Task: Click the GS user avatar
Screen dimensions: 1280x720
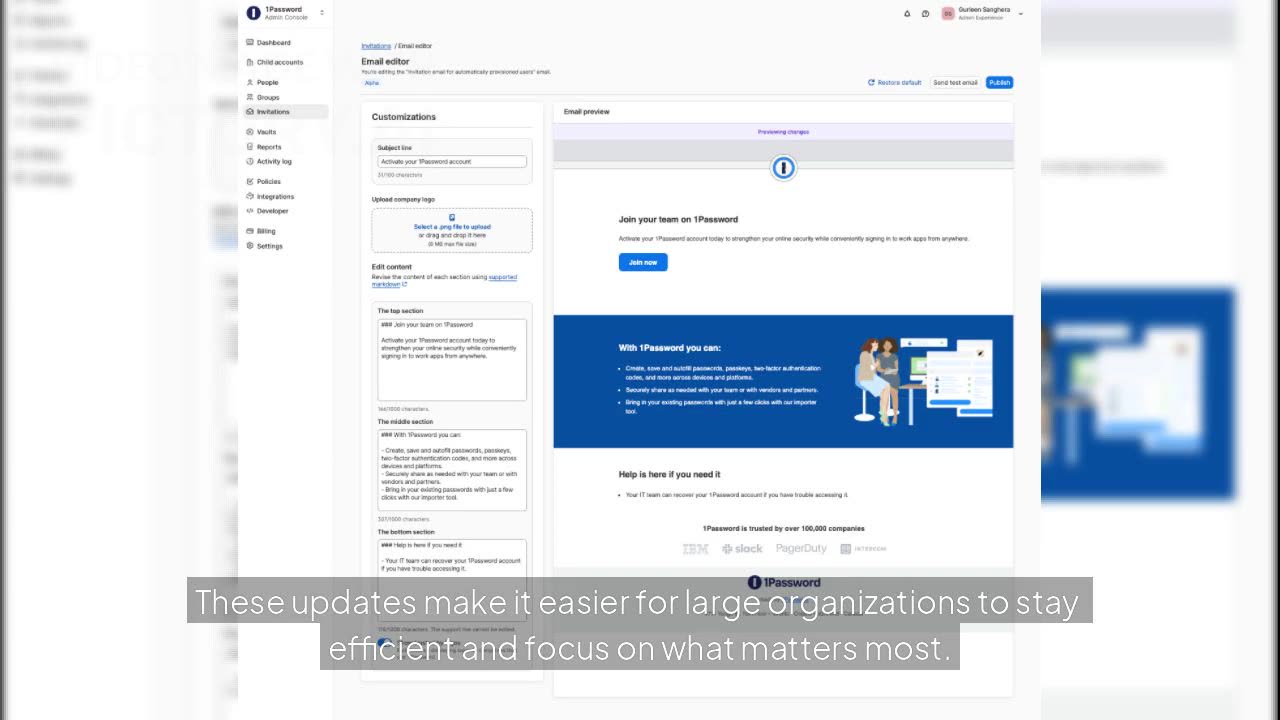Action: 948,13
